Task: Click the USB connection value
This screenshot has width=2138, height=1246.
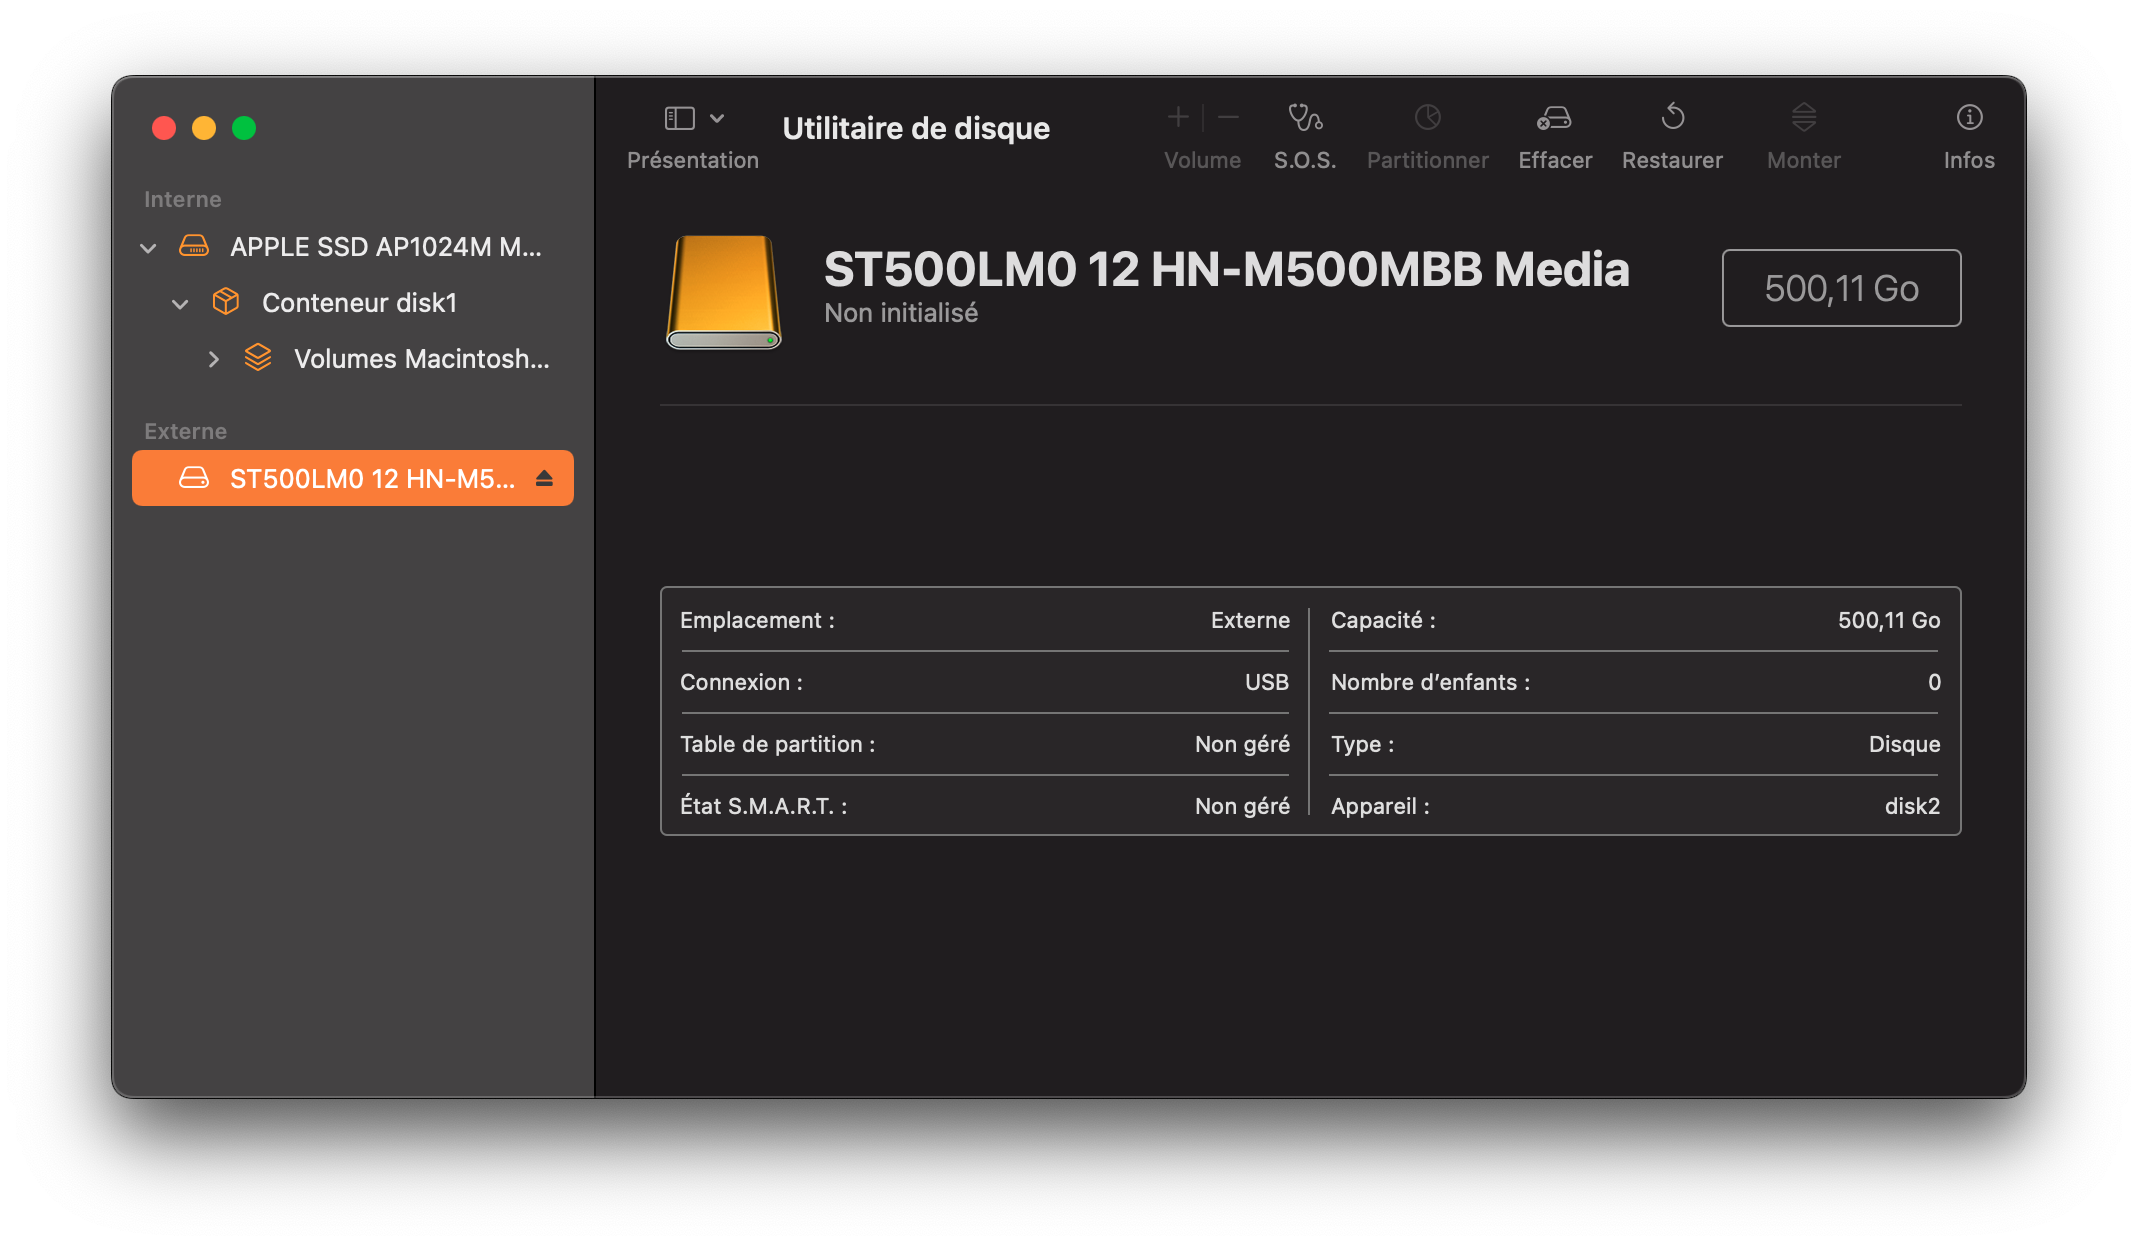Action: click(1267, 682)
